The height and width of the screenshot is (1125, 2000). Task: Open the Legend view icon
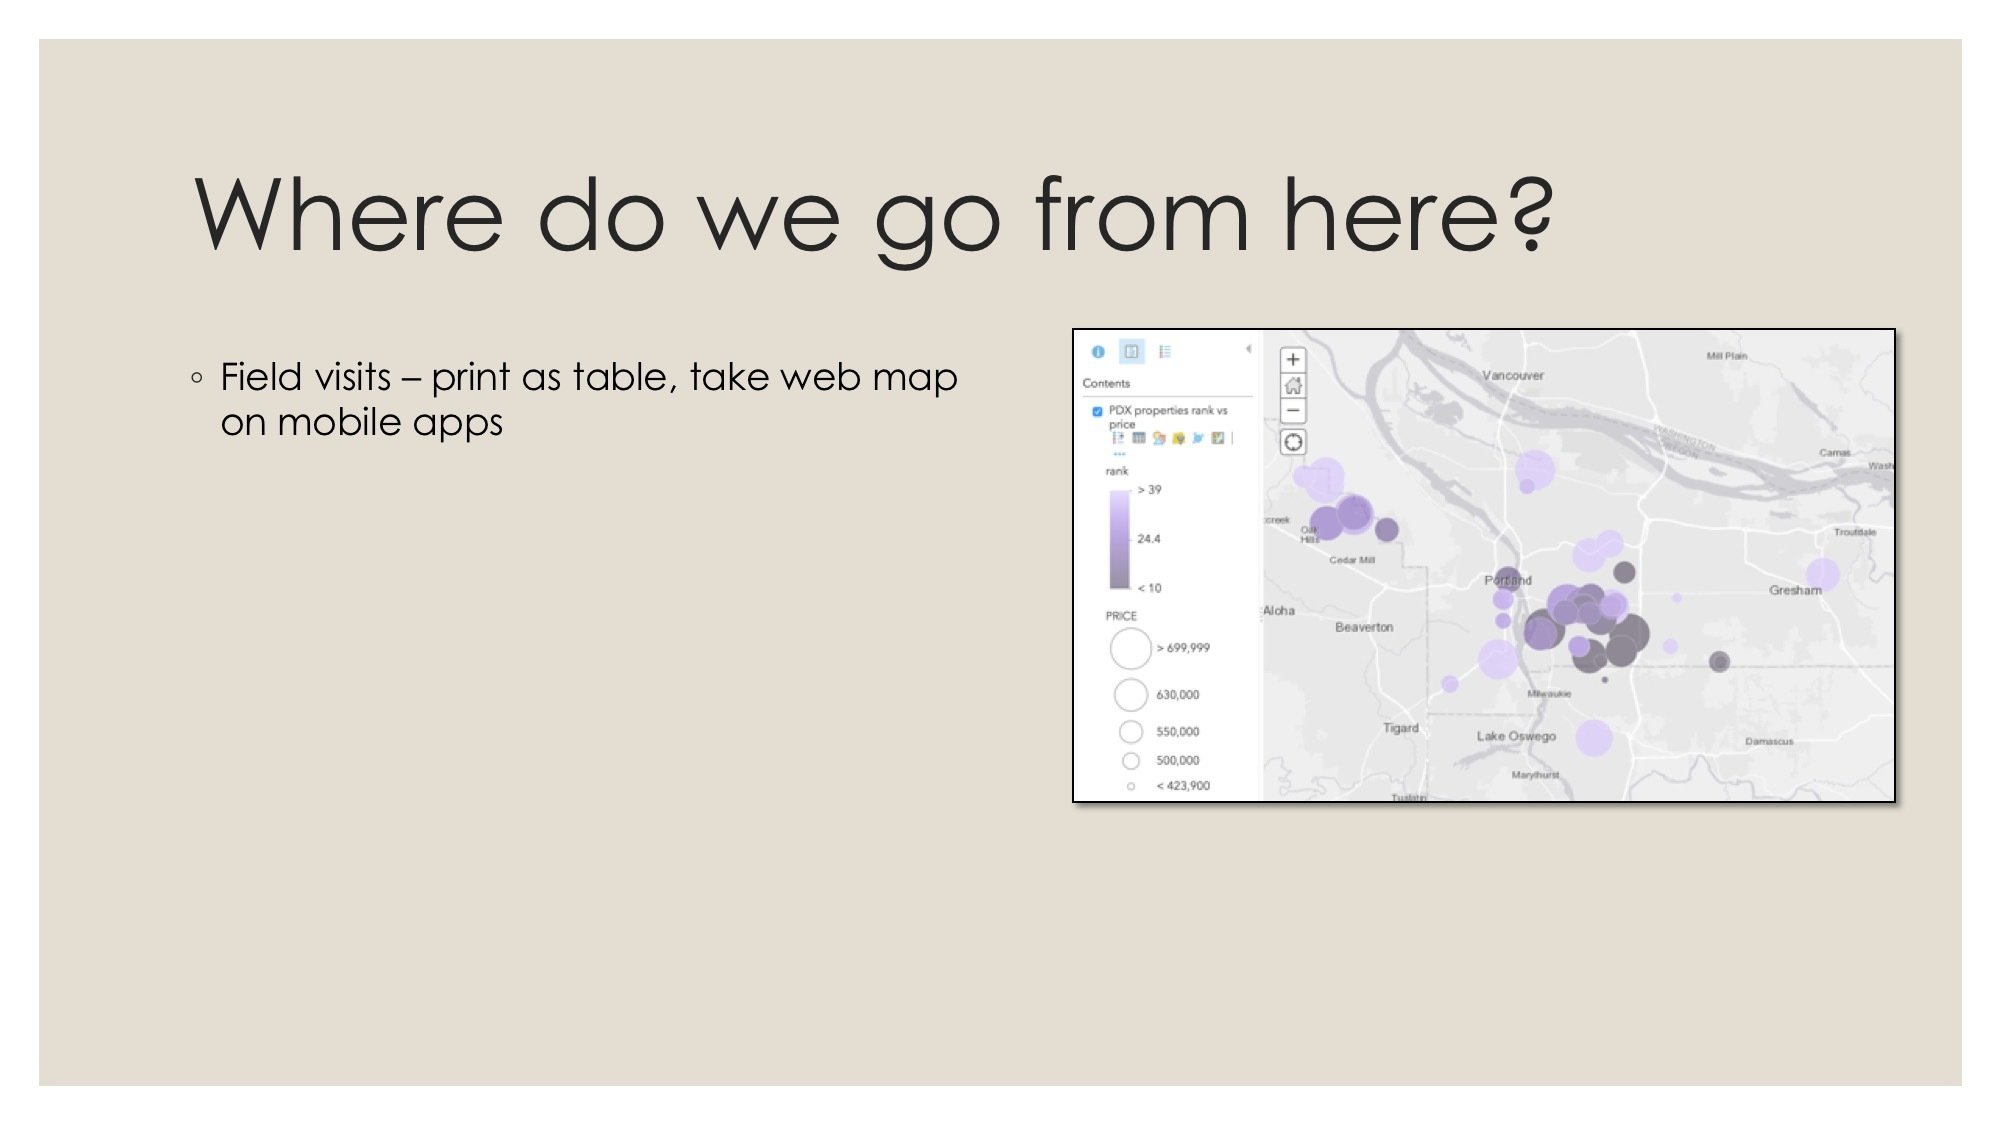coord(1165,352)
